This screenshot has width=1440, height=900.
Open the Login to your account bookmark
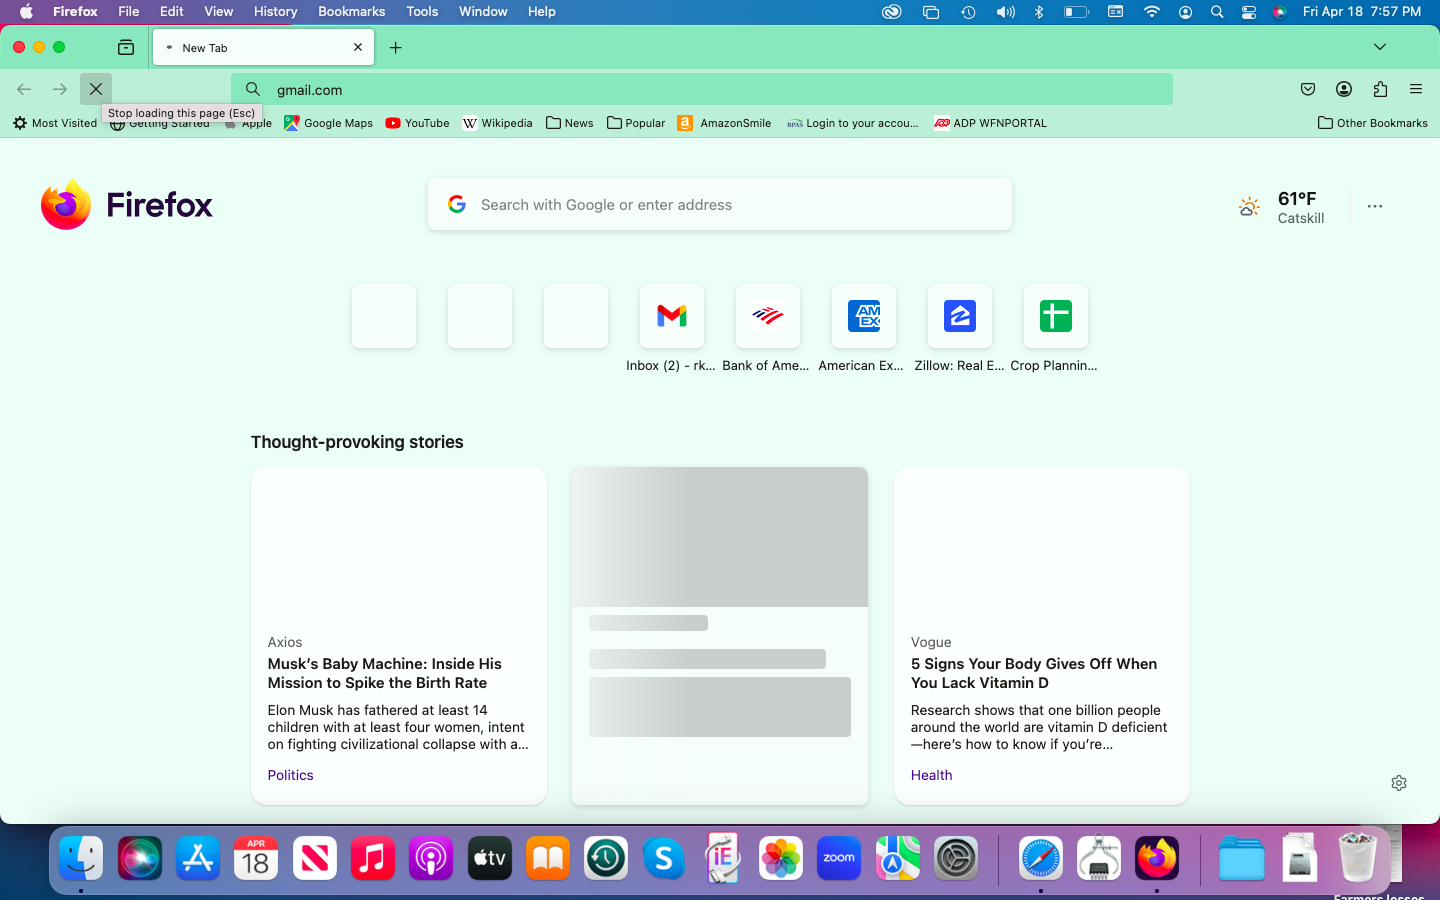pyautogui.click(x=852, y=123)
